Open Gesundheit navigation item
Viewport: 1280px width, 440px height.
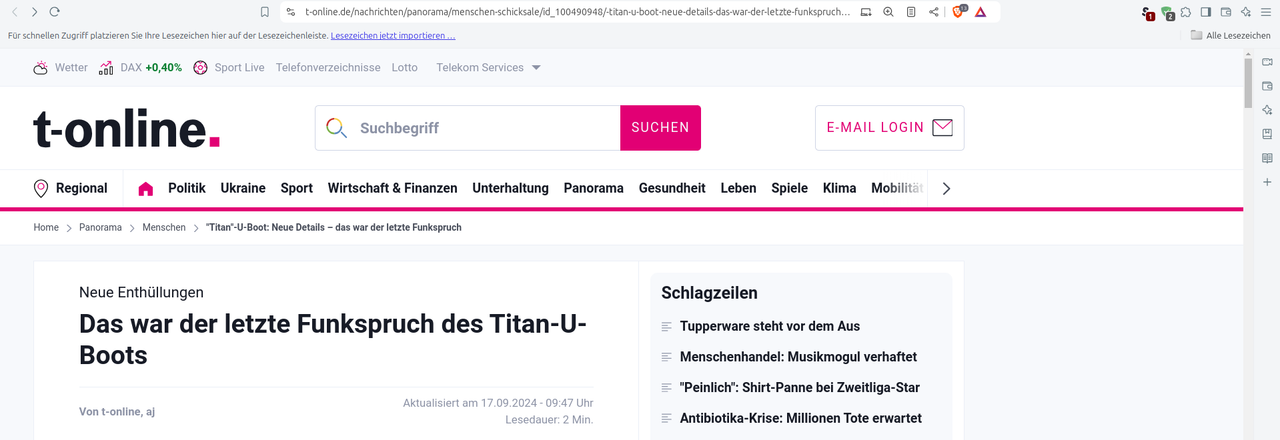click(x=672, y=188)
